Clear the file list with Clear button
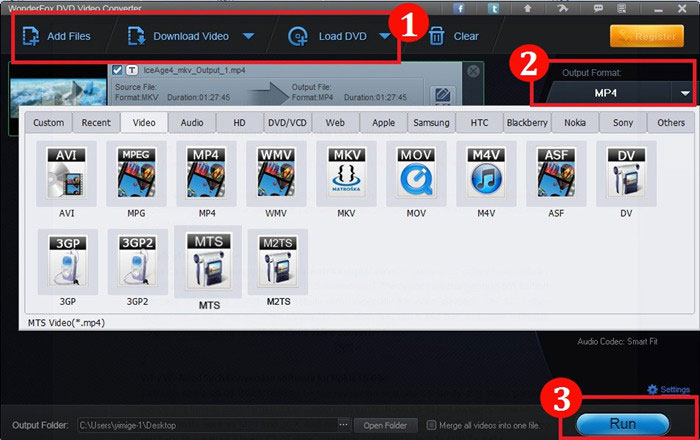This screenshot has width=700, height=440. tap(454, 36)
